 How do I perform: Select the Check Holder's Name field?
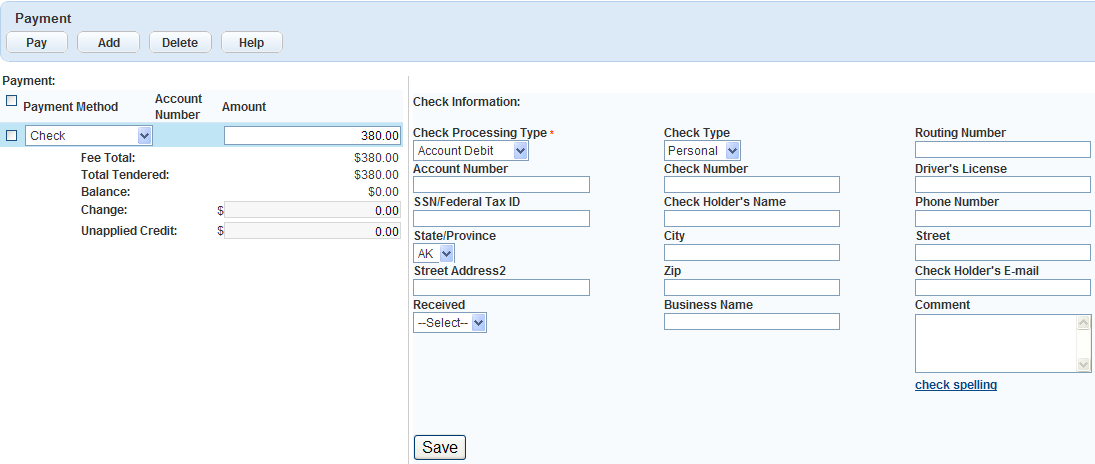751,219
